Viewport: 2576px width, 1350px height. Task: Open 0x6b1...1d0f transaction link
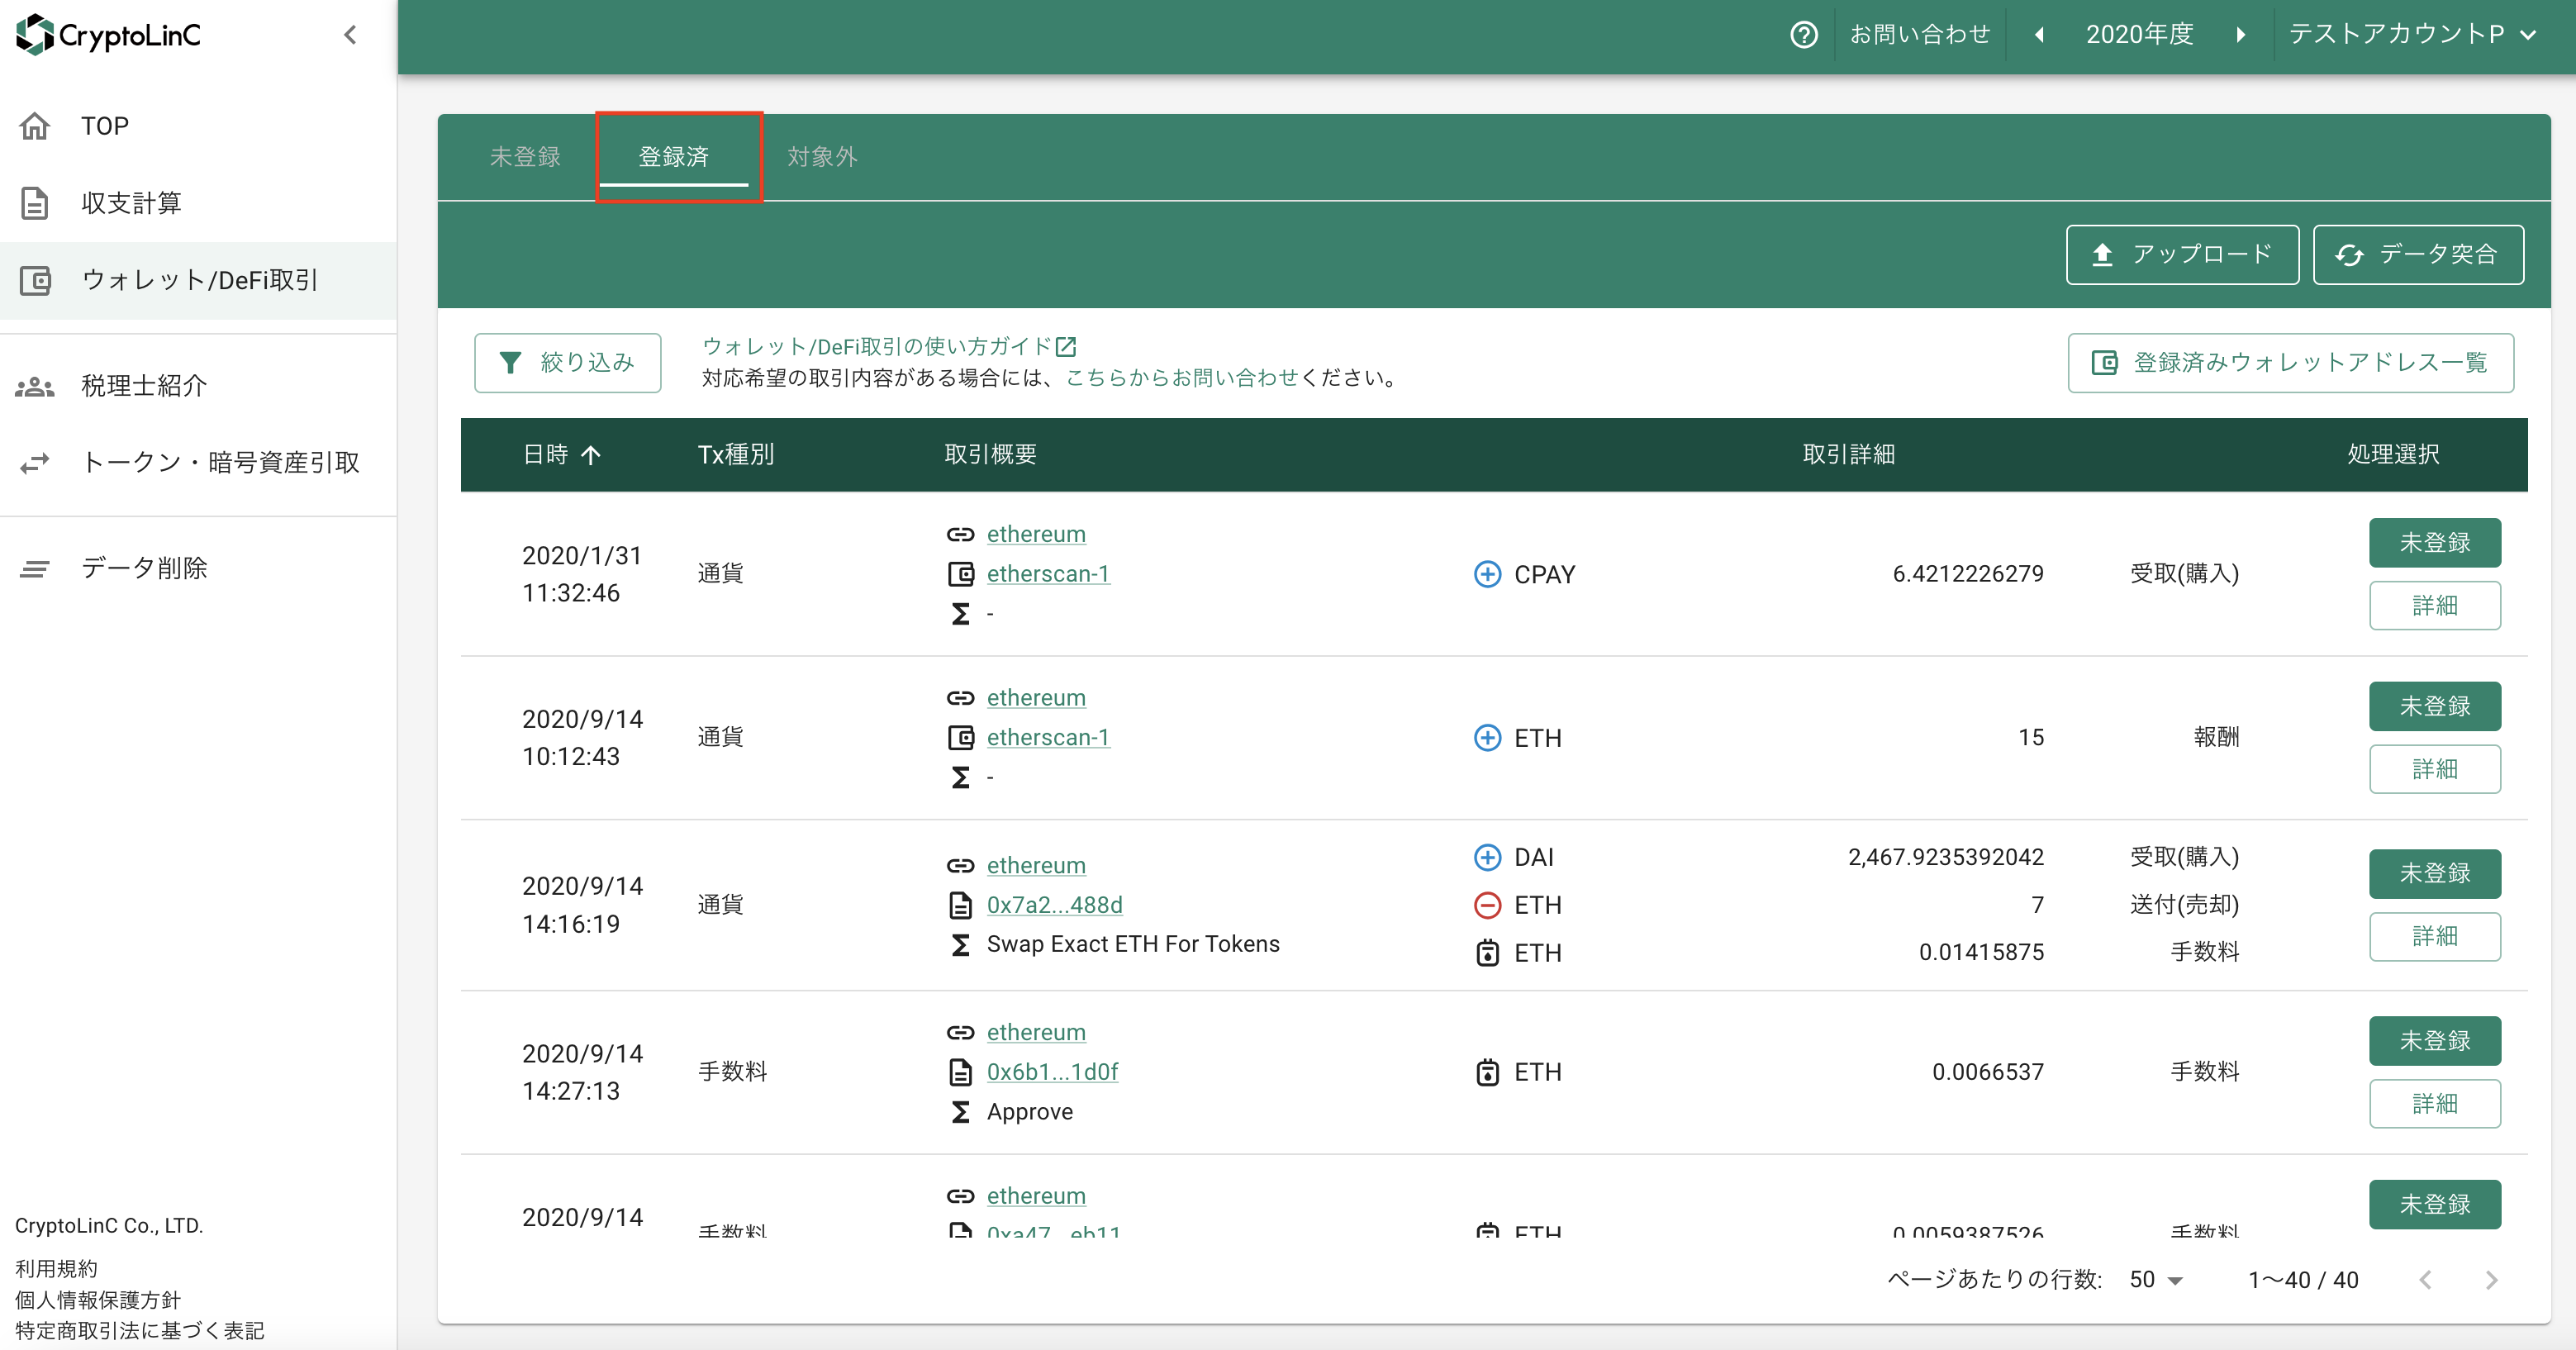[1052, 1072]
